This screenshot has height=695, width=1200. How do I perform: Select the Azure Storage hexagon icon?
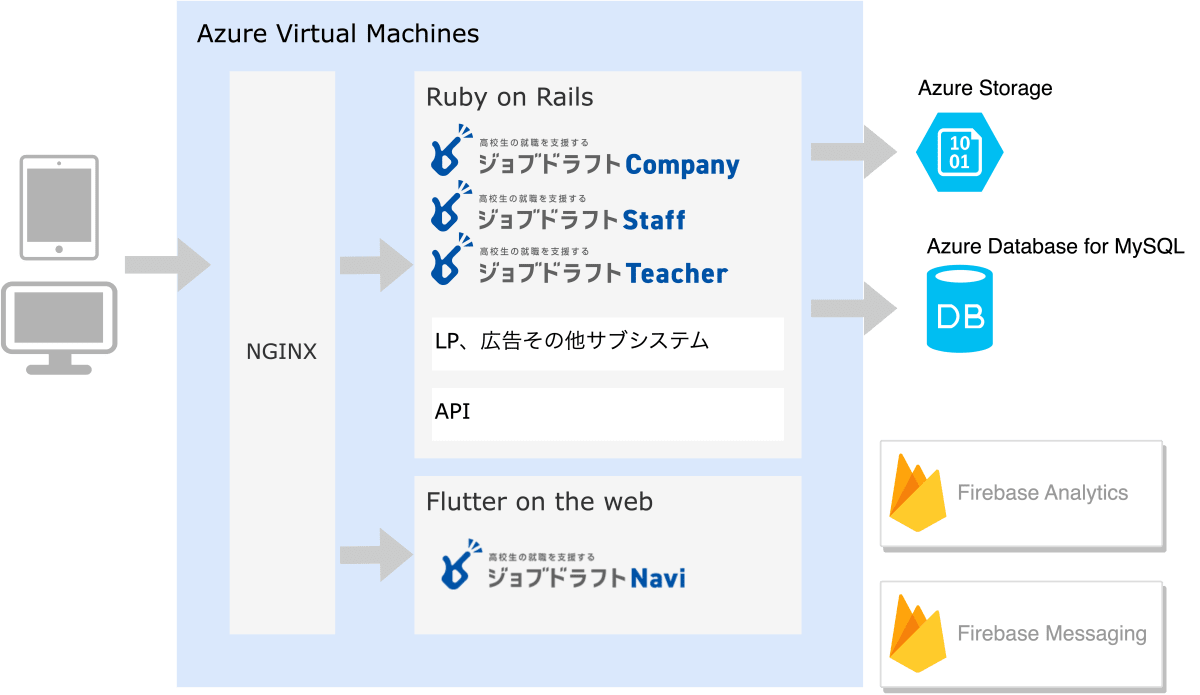pos(959,151)
